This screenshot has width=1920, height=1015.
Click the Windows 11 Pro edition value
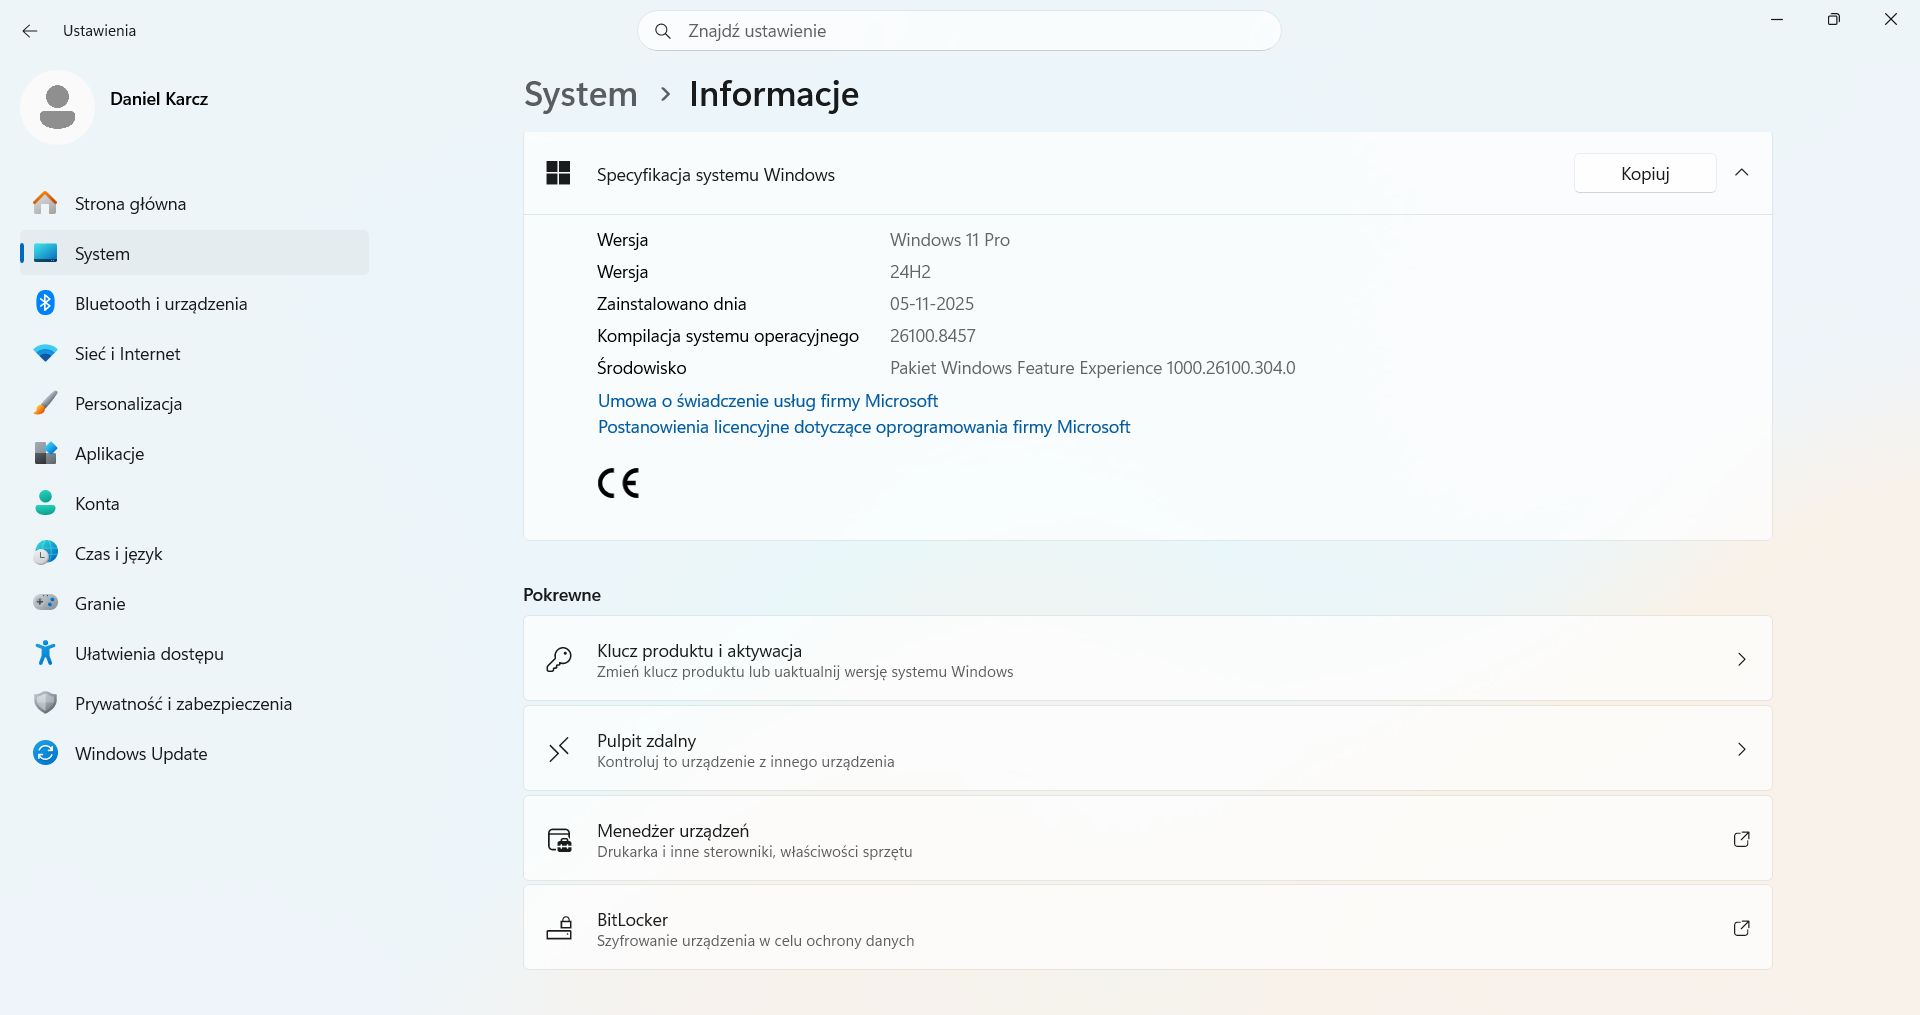[950, 240]
